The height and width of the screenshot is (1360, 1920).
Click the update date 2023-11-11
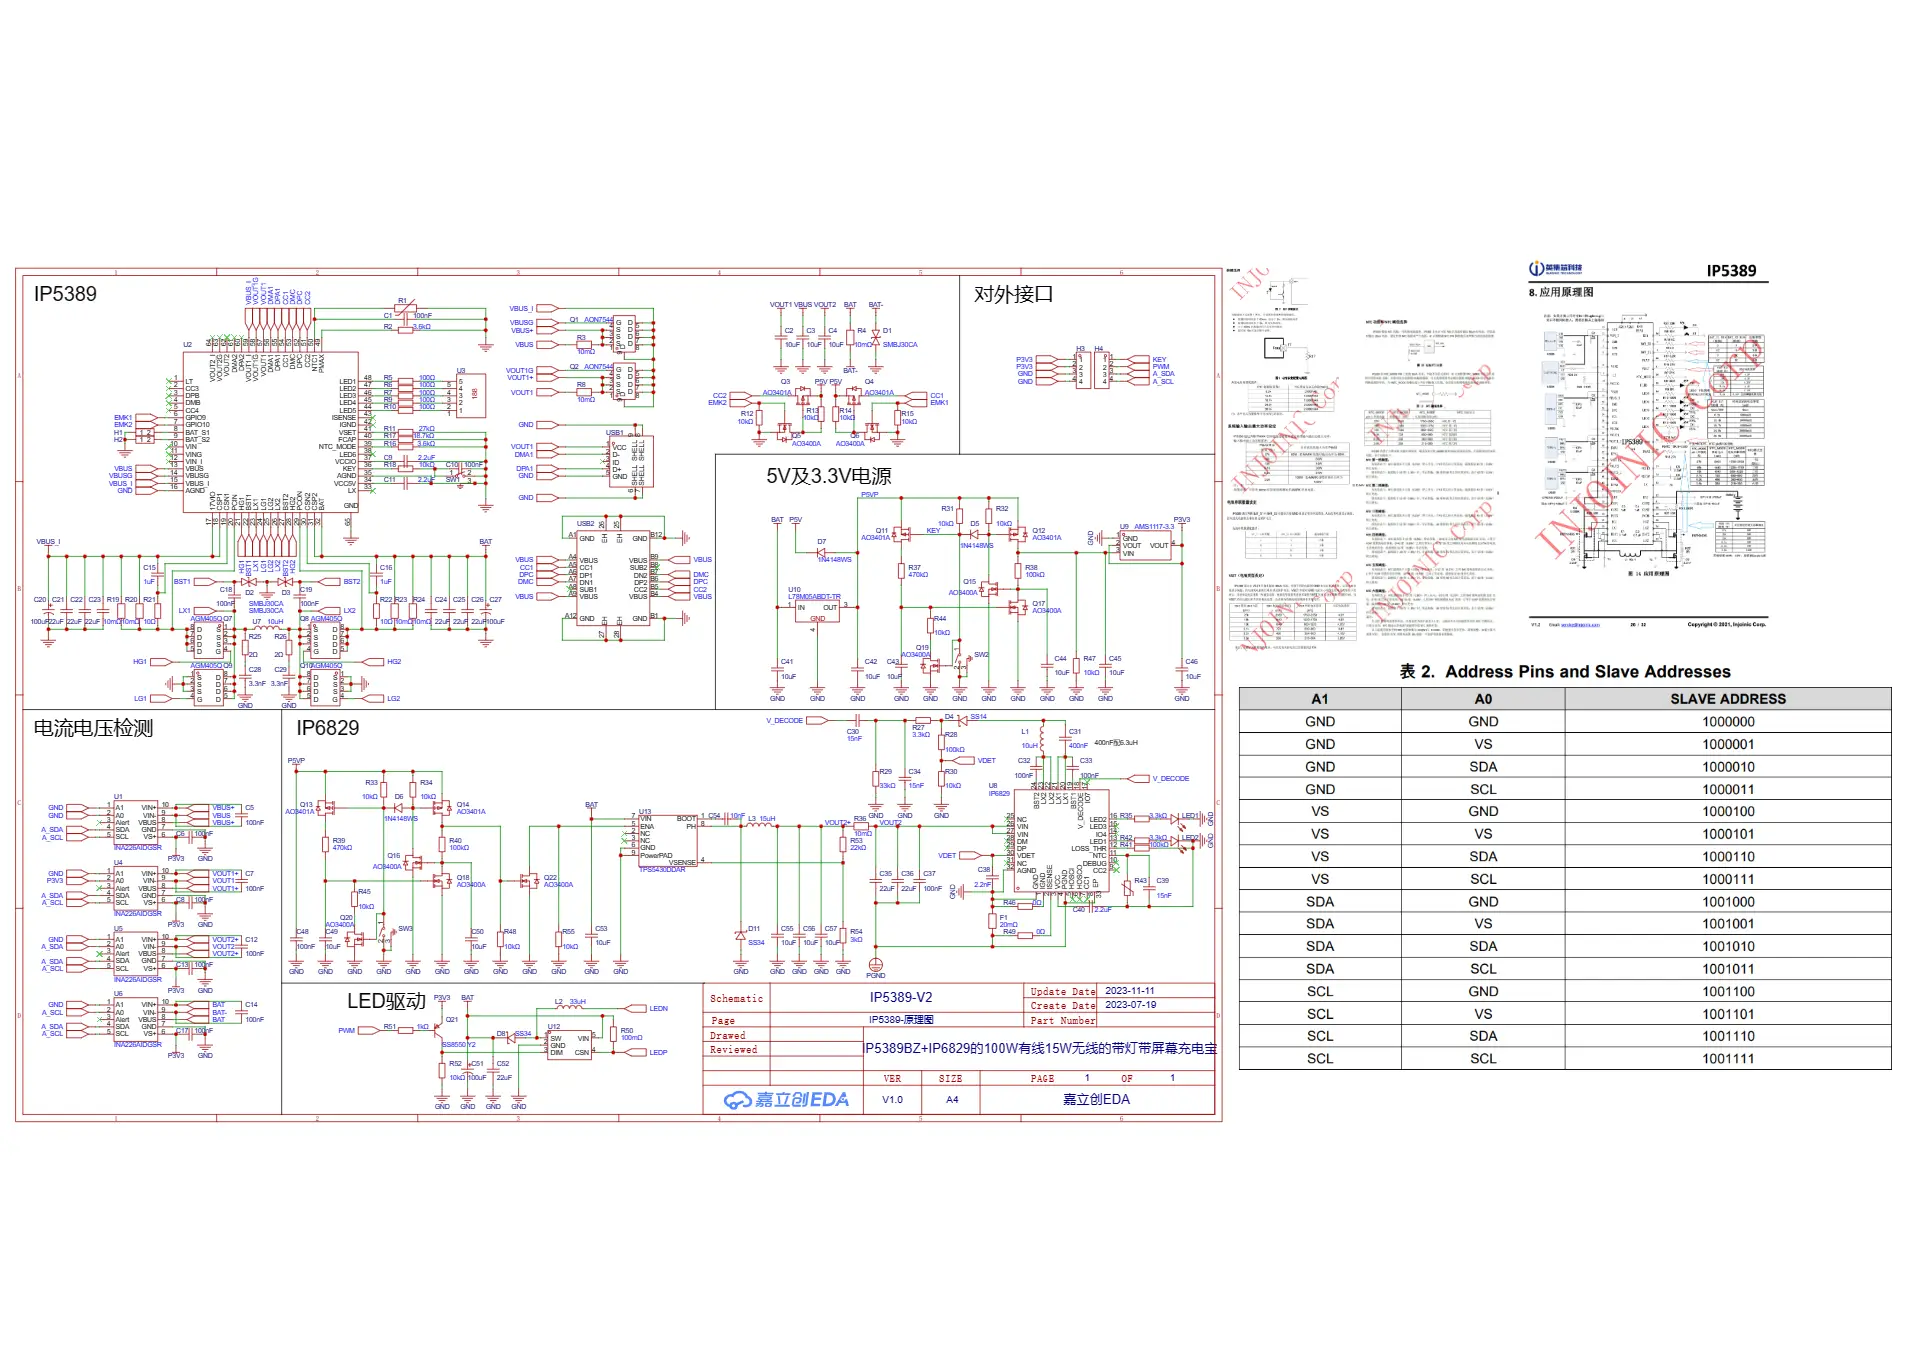(1129, 991)
